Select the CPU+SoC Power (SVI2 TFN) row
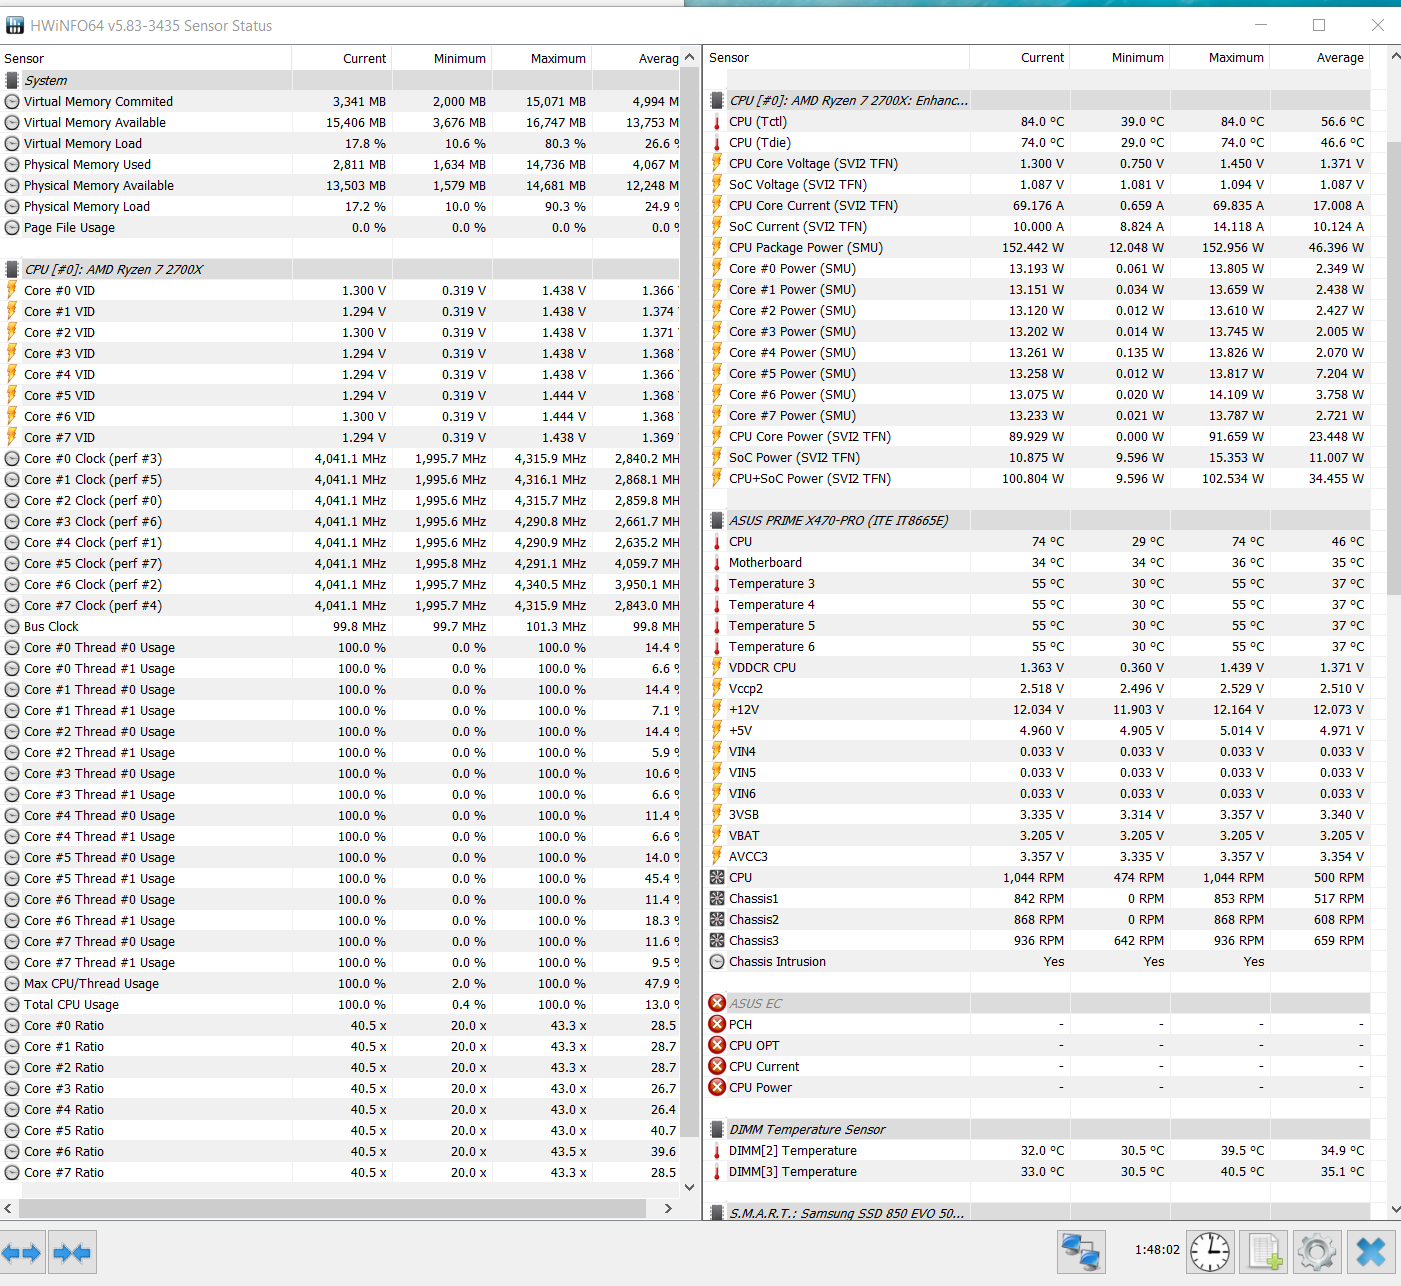The width and height of the screenshot is (1401, 1286). (x=1038, y=478)
